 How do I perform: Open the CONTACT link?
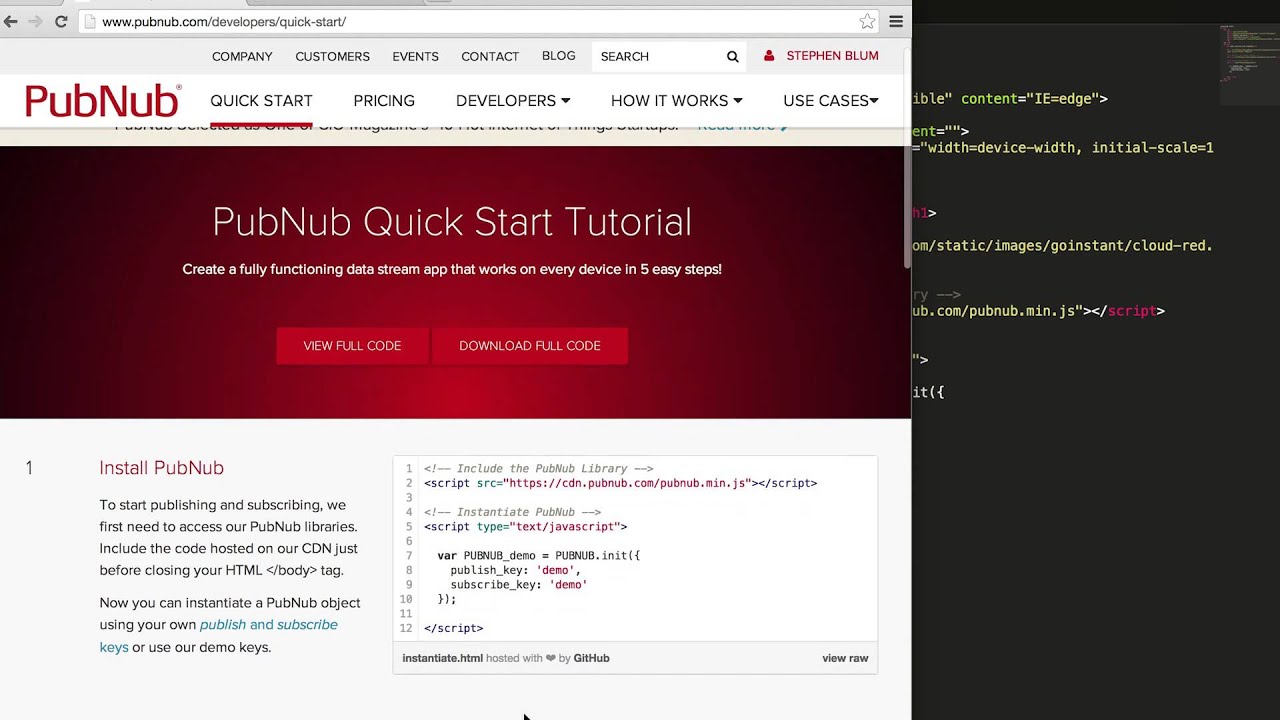(x=490, y=57)
